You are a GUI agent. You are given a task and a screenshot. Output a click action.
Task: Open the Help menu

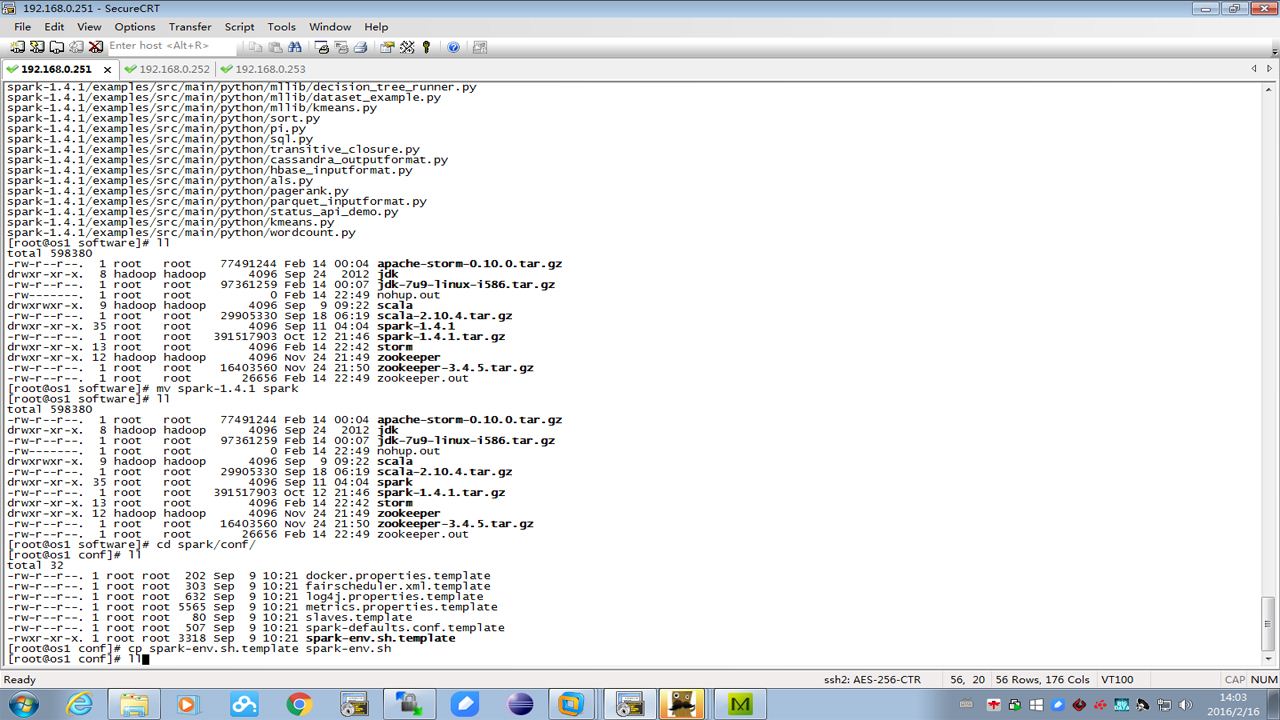(x=376, y=27)
